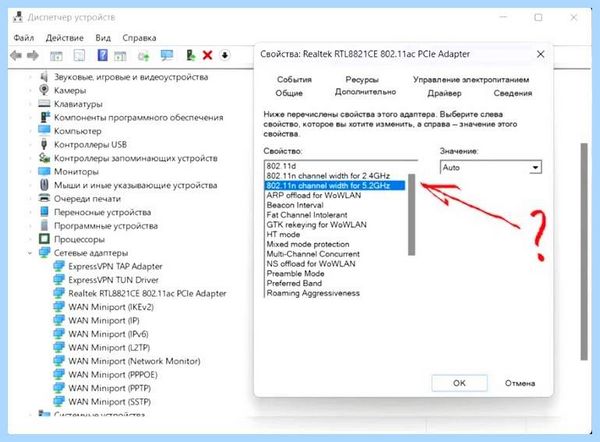Select the Roaming Aggressiveness property

313,293
